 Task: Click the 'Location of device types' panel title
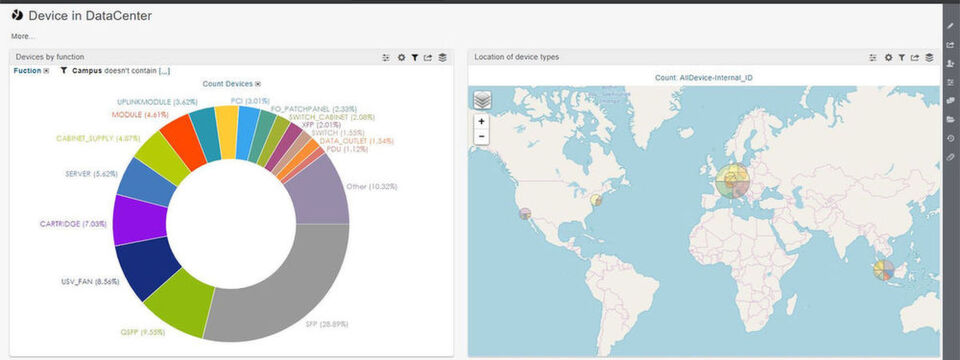517,57
